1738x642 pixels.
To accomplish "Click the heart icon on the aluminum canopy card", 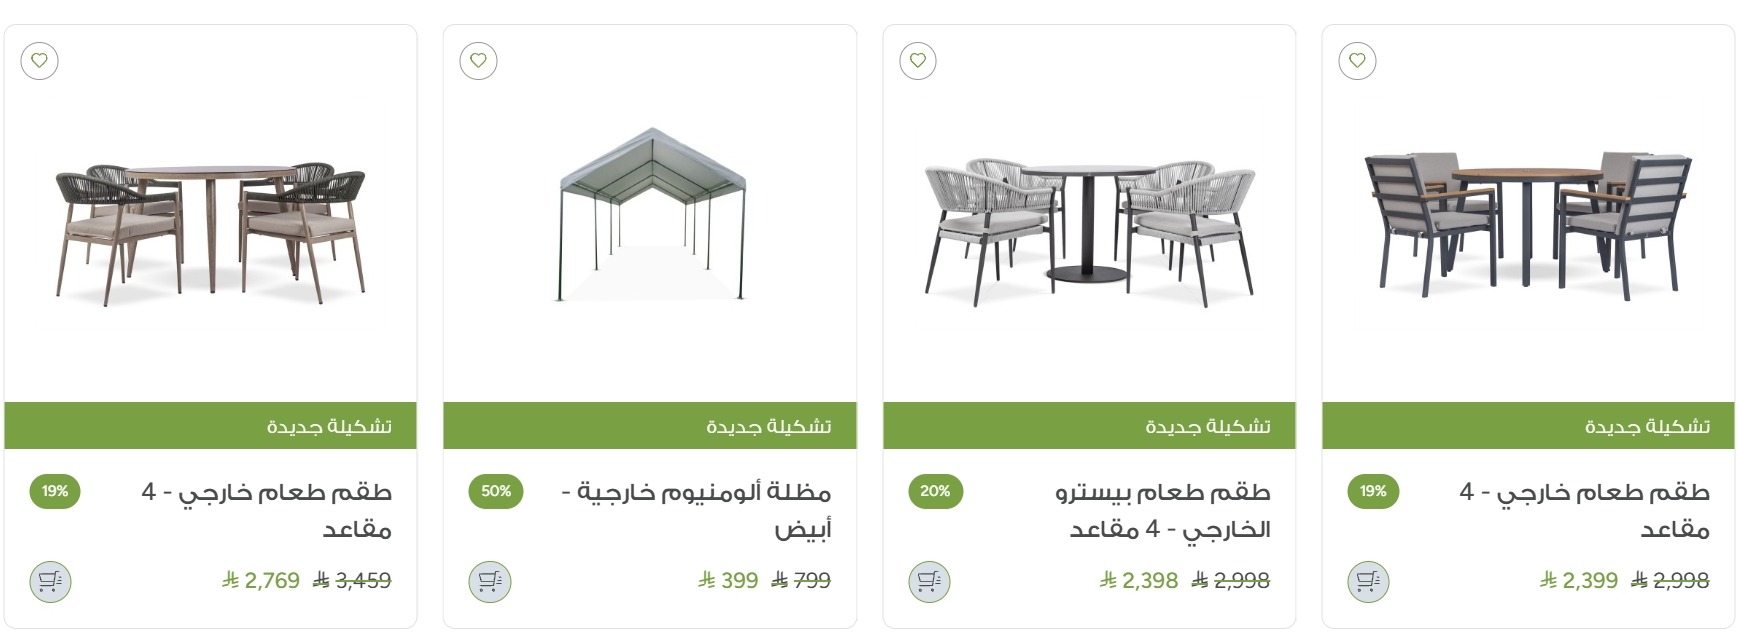I will (x=479, y=62).
